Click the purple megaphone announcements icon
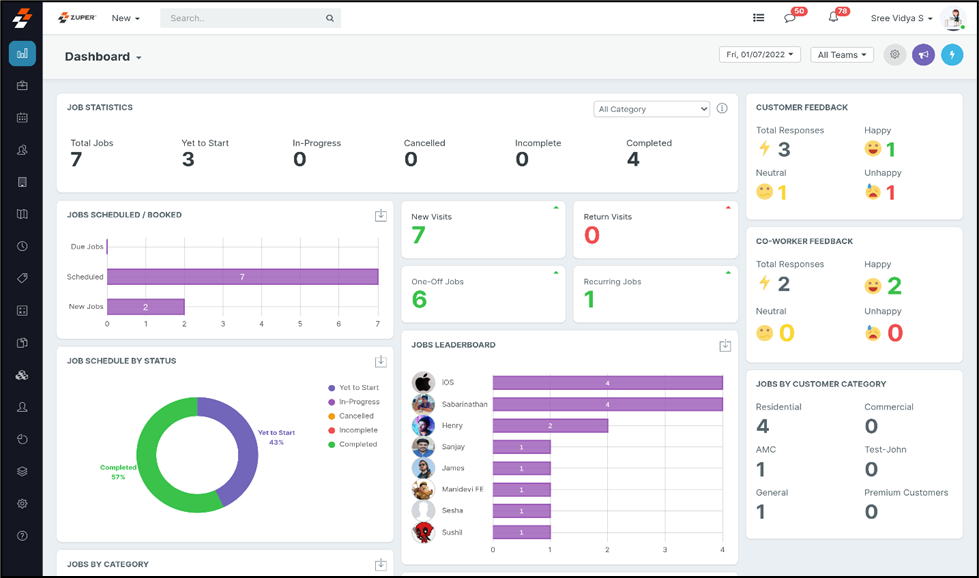979x578 pixels. tap(923, 54)
